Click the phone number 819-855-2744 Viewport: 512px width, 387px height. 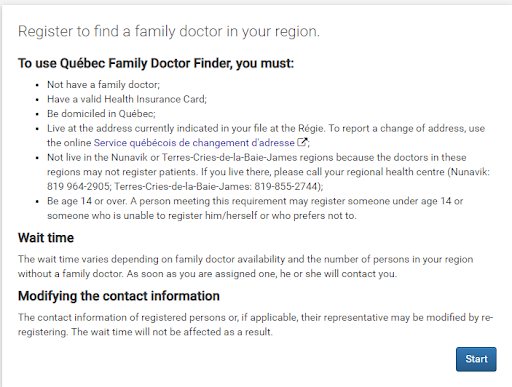point(286,186)
